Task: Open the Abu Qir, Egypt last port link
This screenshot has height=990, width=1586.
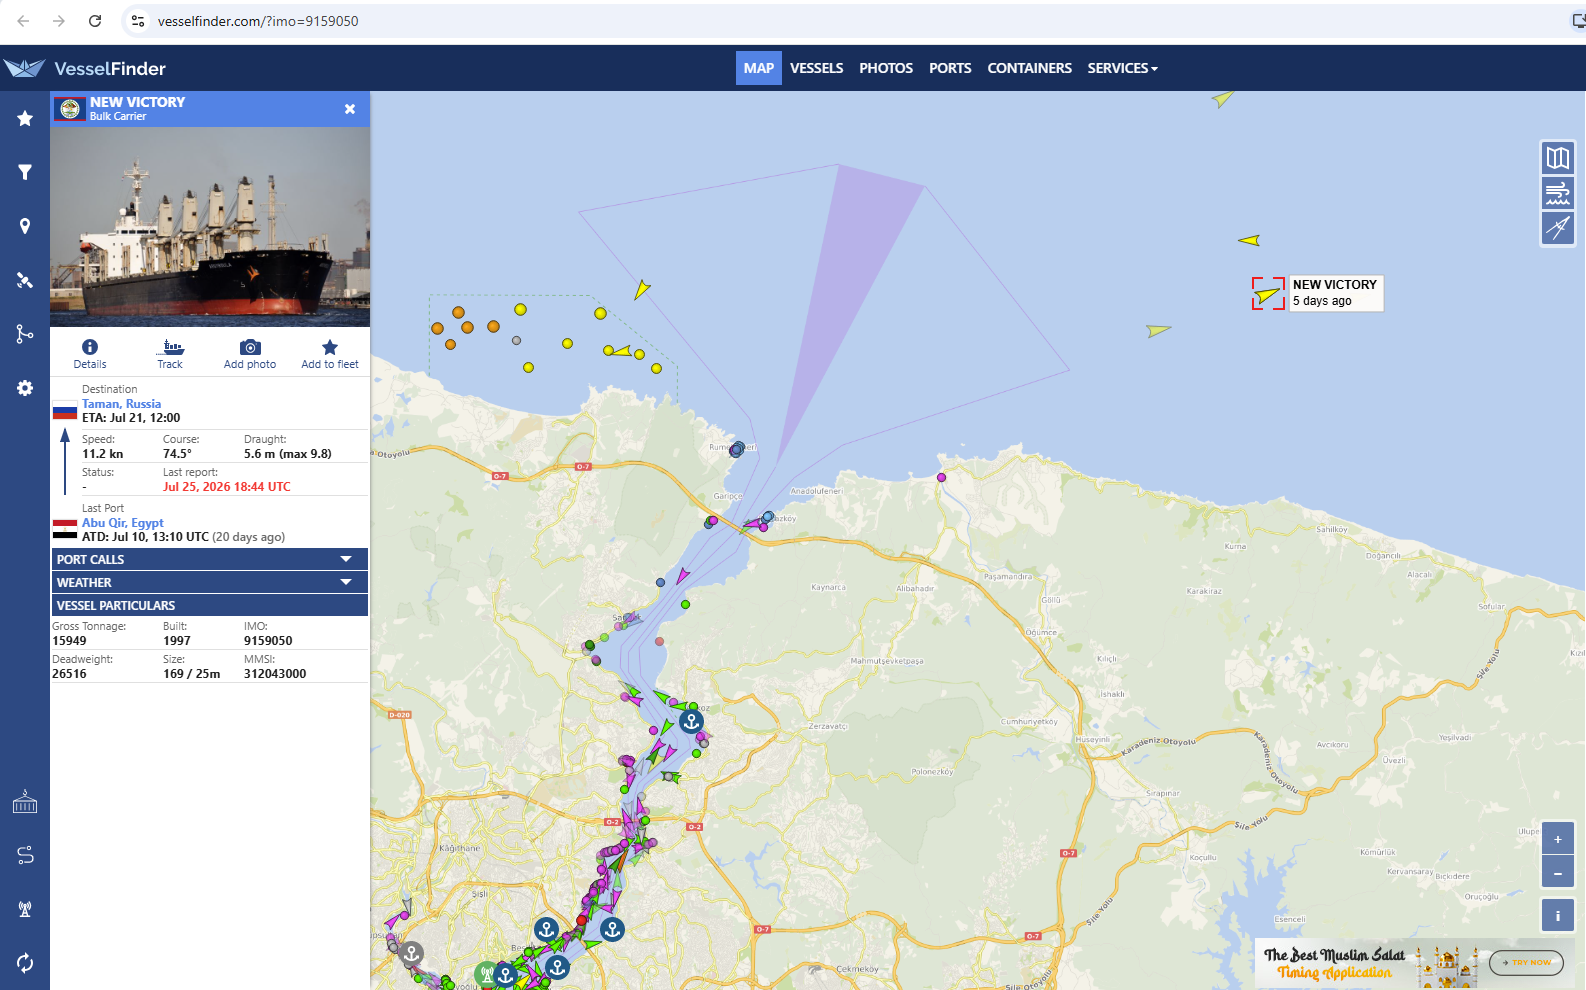Action: [x=123, y=523]
